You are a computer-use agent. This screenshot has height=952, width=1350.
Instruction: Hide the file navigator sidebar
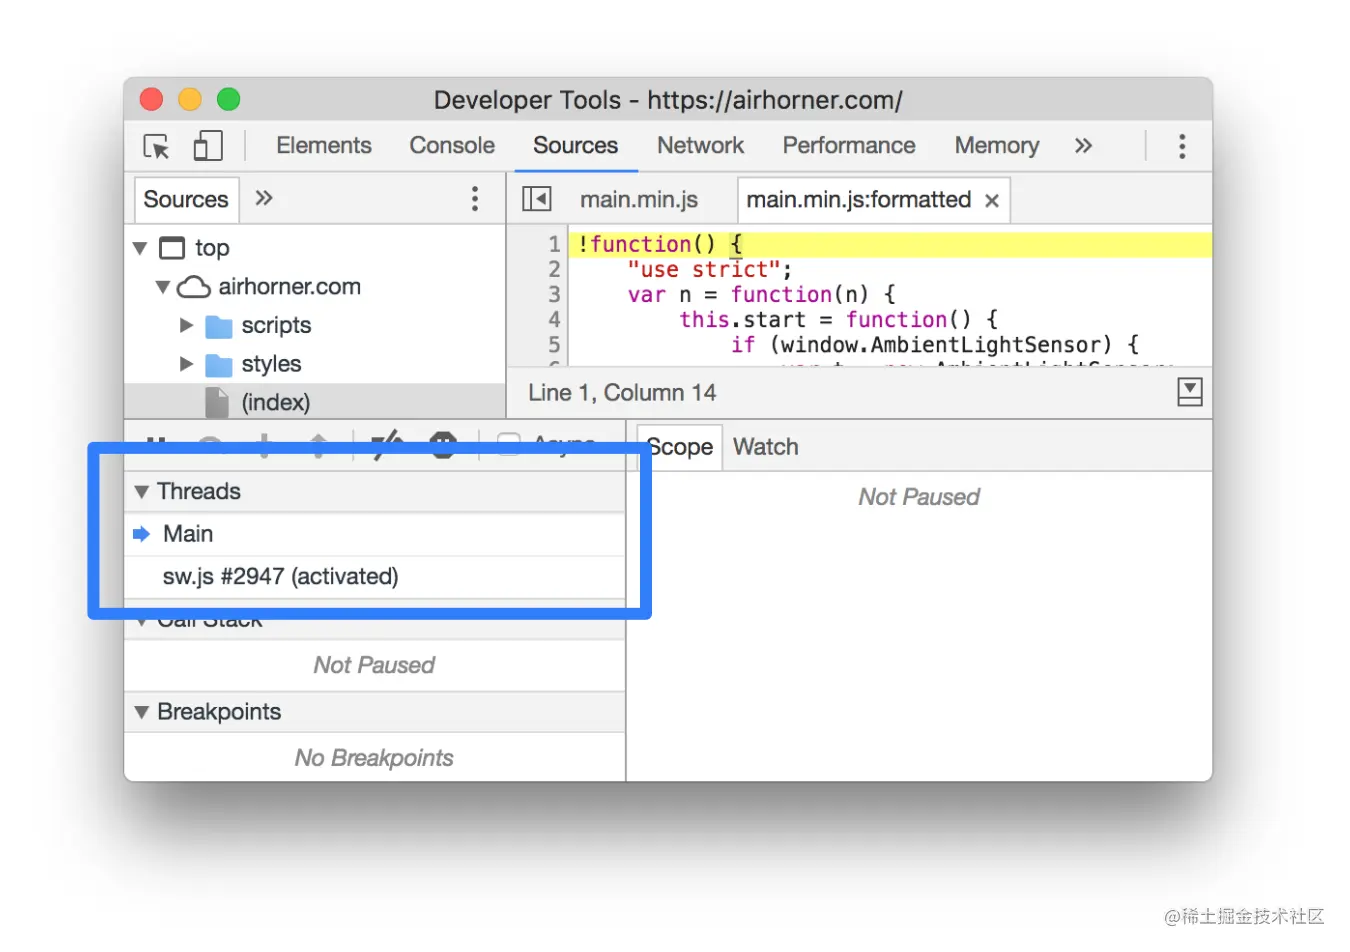(537, 199)
